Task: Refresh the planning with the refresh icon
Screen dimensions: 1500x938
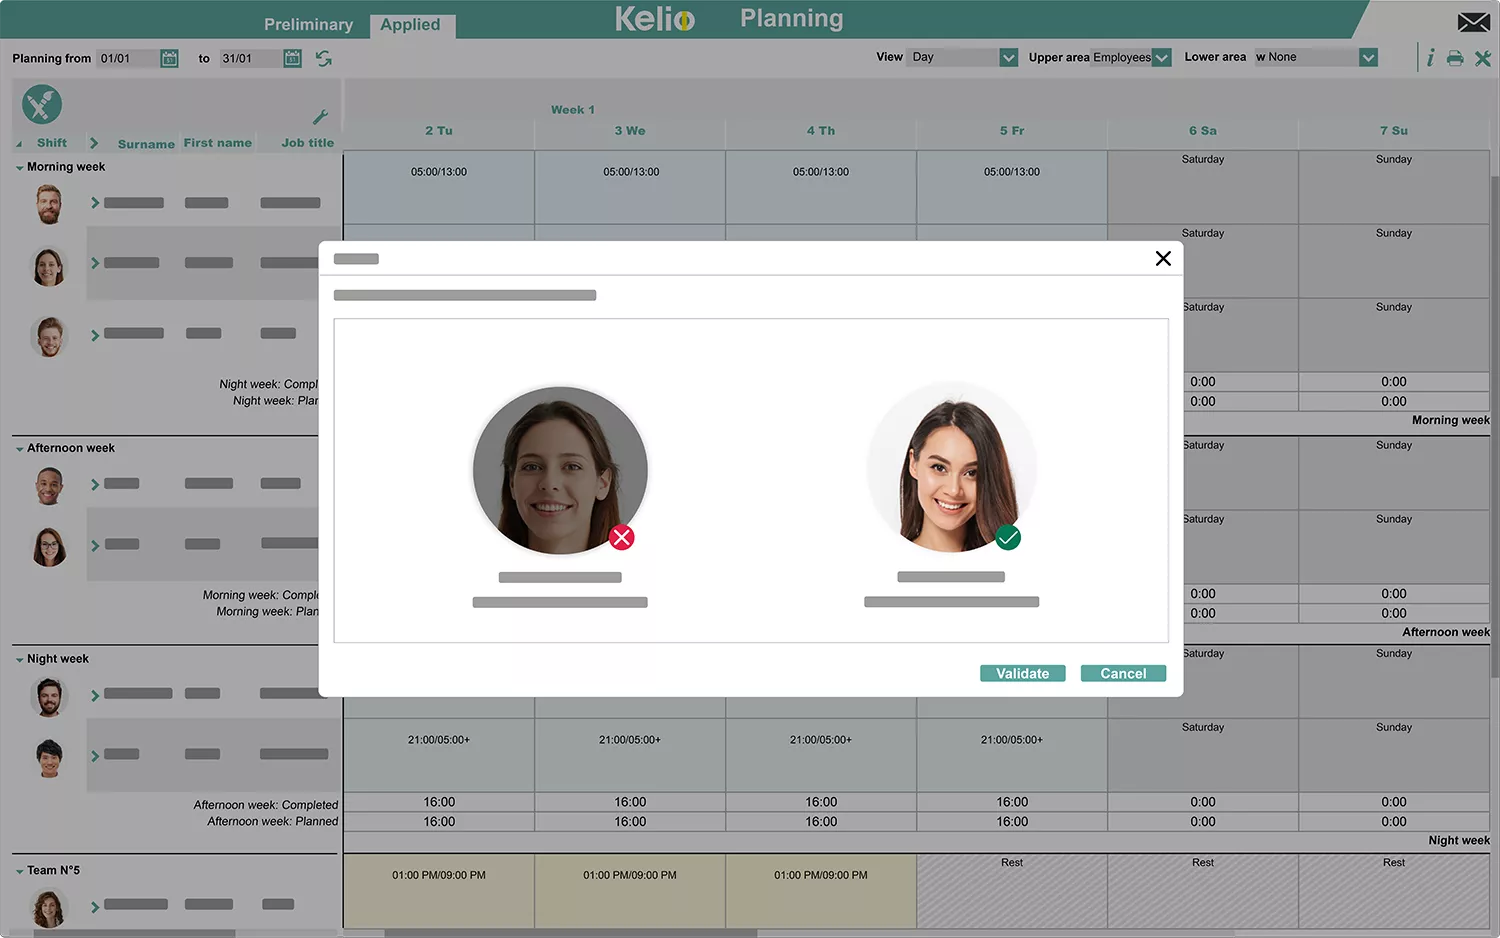Action: click(x=323, y=59)
